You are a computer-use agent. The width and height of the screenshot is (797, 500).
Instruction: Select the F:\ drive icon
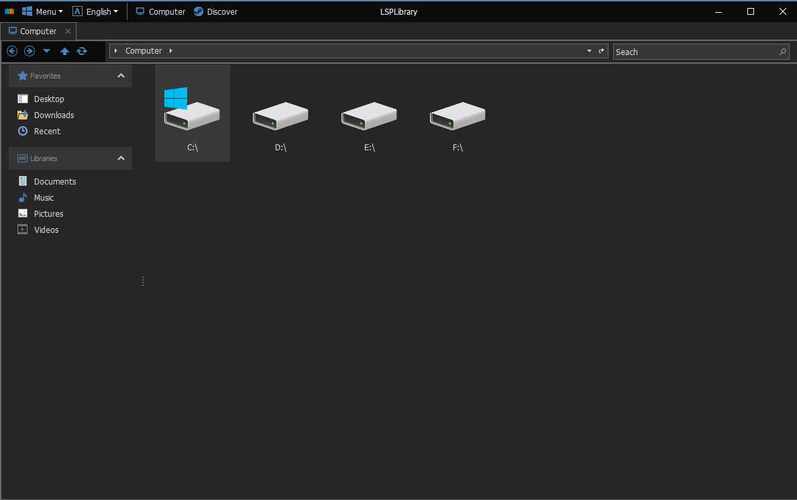[x=457, y=124]
